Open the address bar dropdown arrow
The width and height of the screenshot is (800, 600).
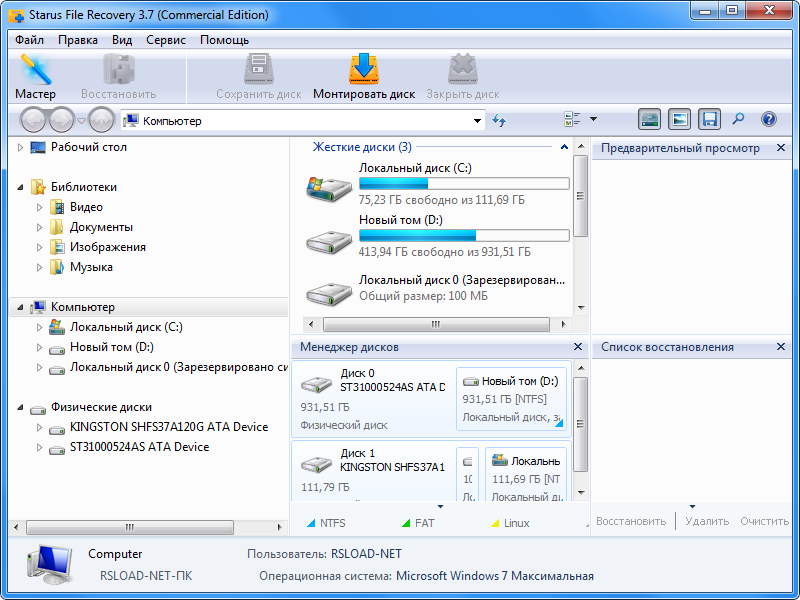[x=477, y=121]
